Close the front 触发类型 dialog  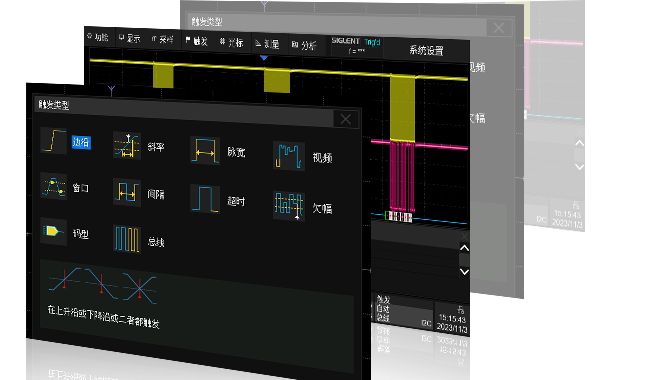345,119
